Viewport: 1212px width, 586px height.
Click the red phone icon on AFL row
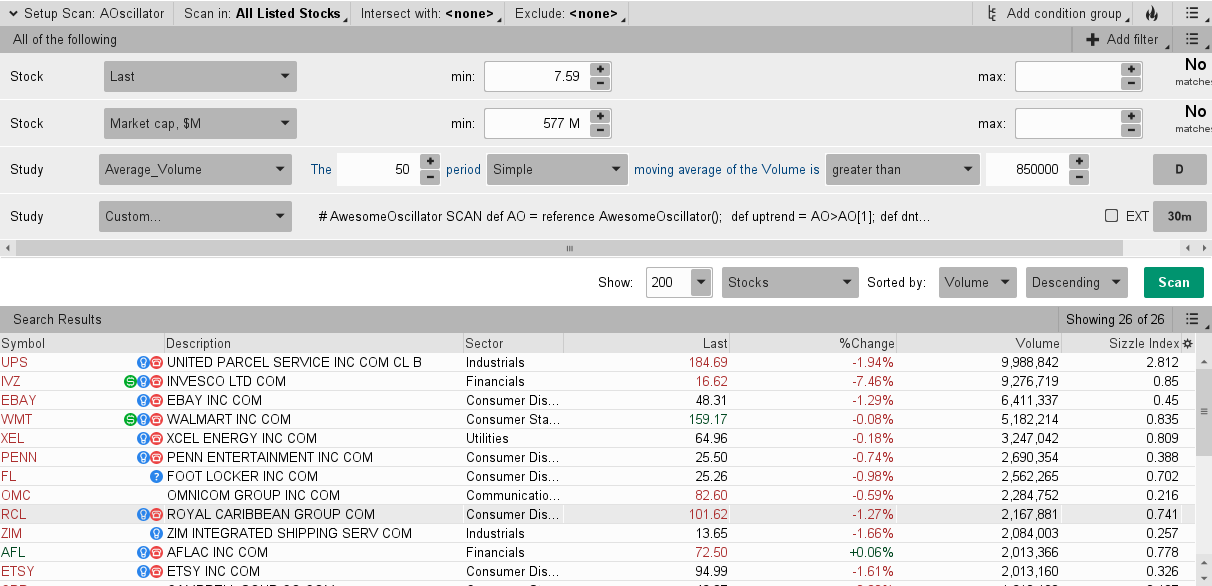tap(157, 552)
